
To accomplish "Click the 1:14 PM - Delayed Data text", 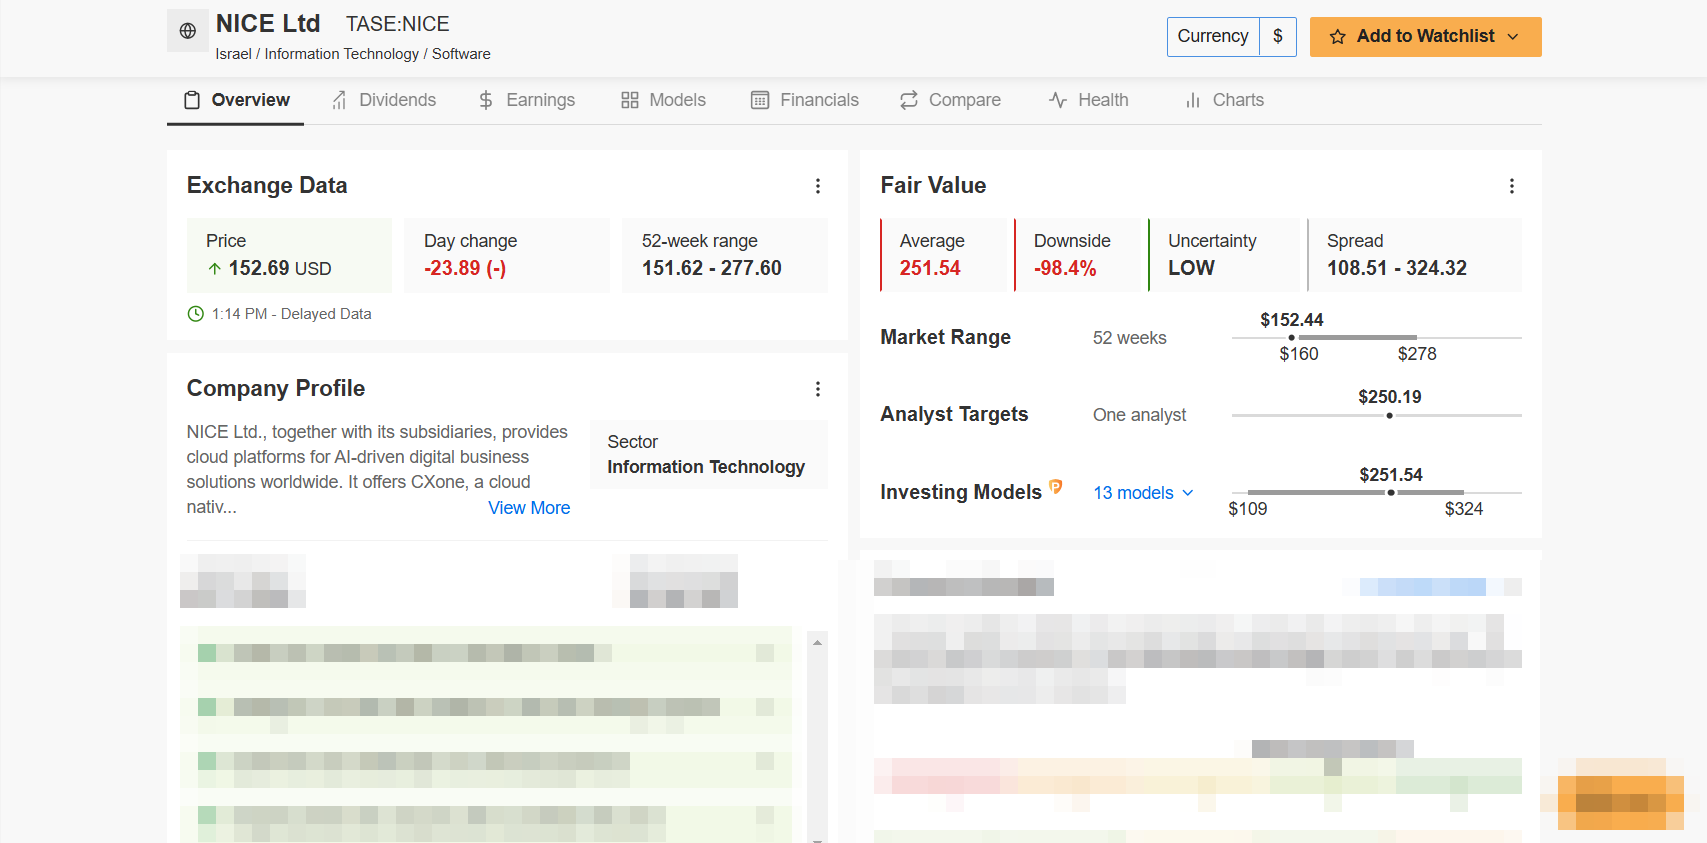I will (x=291, y=314).
